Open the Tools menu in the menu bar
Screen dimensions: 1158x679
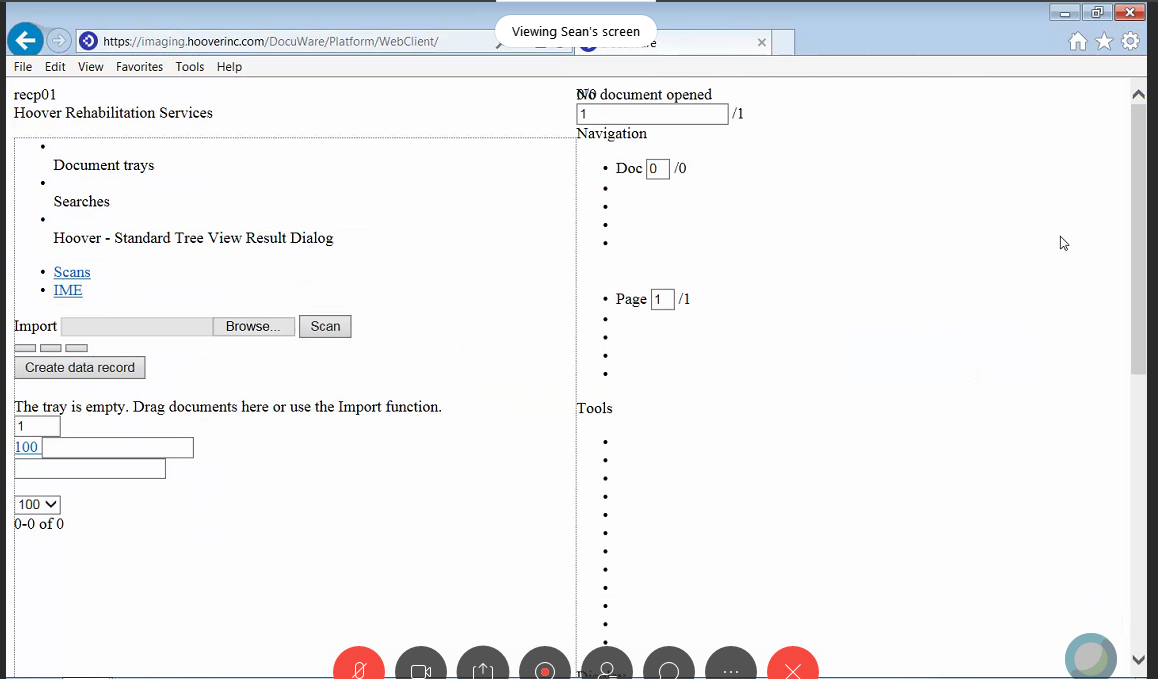click(189, 67)
